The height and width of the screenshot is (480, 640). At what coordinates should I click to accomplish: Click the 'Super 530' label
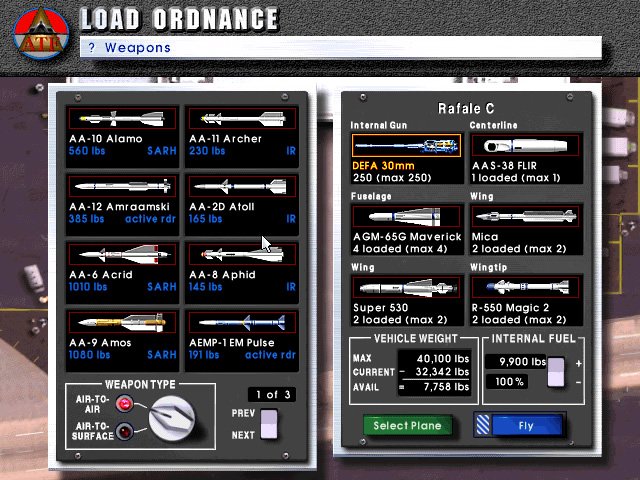tap(381, 308)
